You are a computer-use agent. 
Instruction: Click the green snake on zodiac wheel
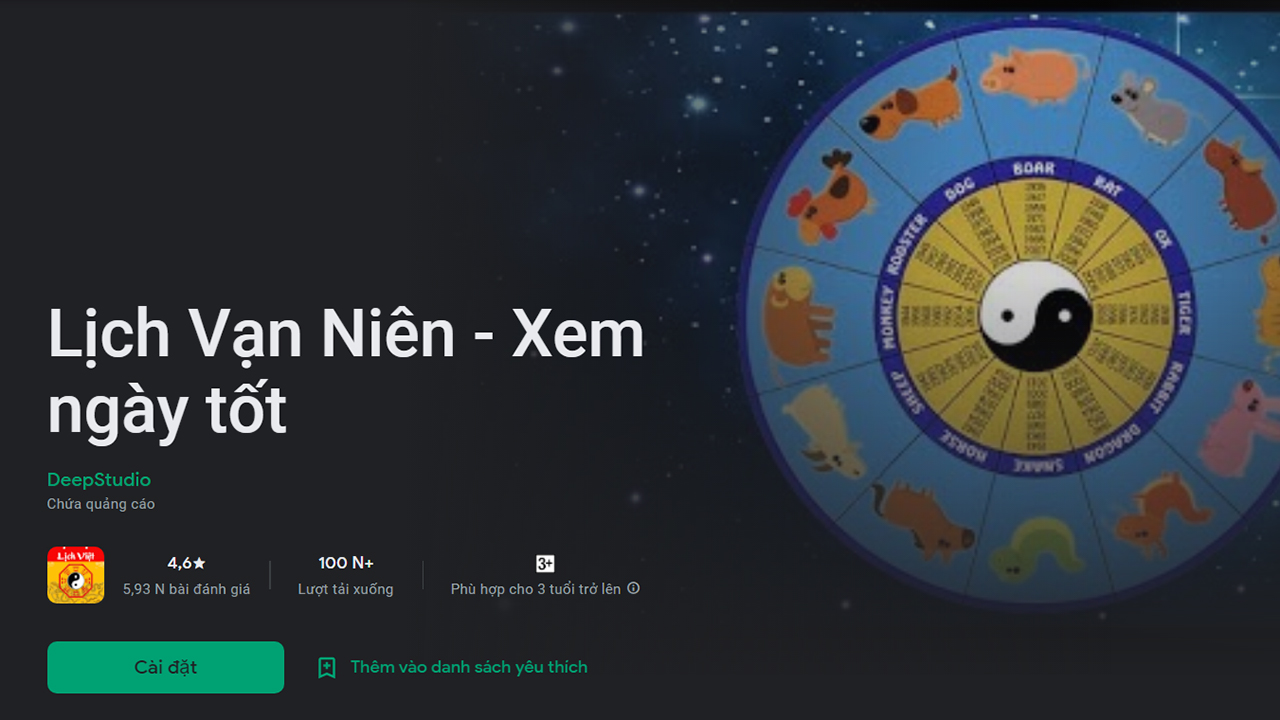pyautogui.click(x=1037, y=545)
